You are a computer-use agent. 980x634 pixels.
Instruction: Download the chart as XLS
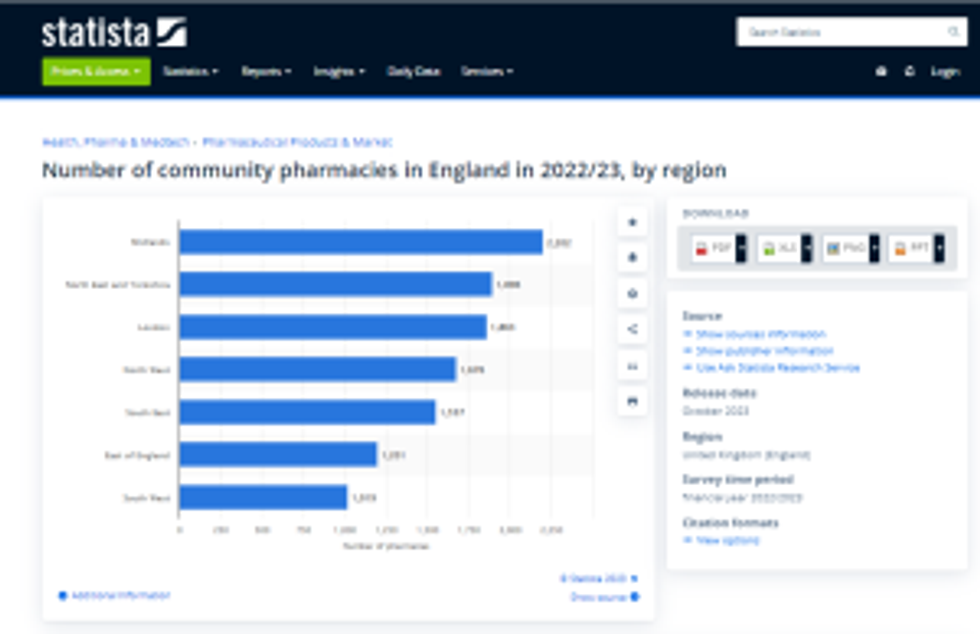coord(780,248)
